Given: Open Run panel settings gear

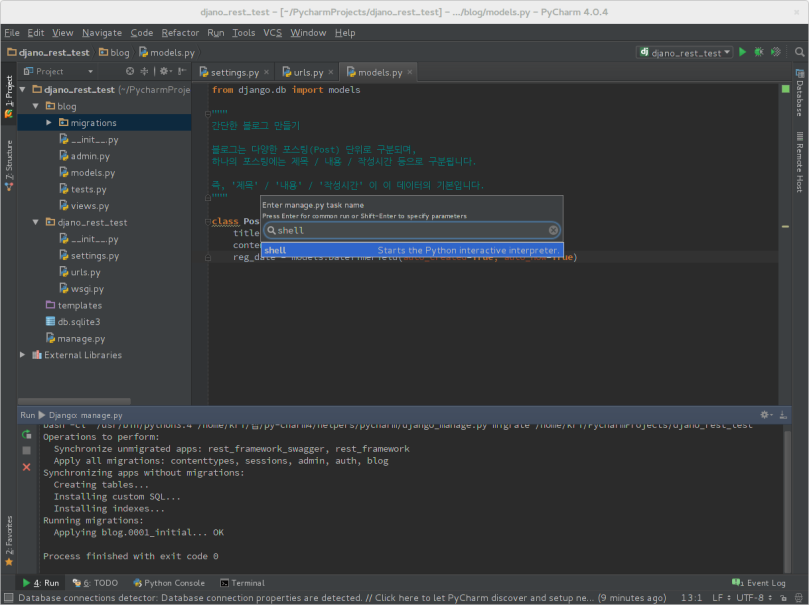Looking at the screenshot, I should point(766,415).
